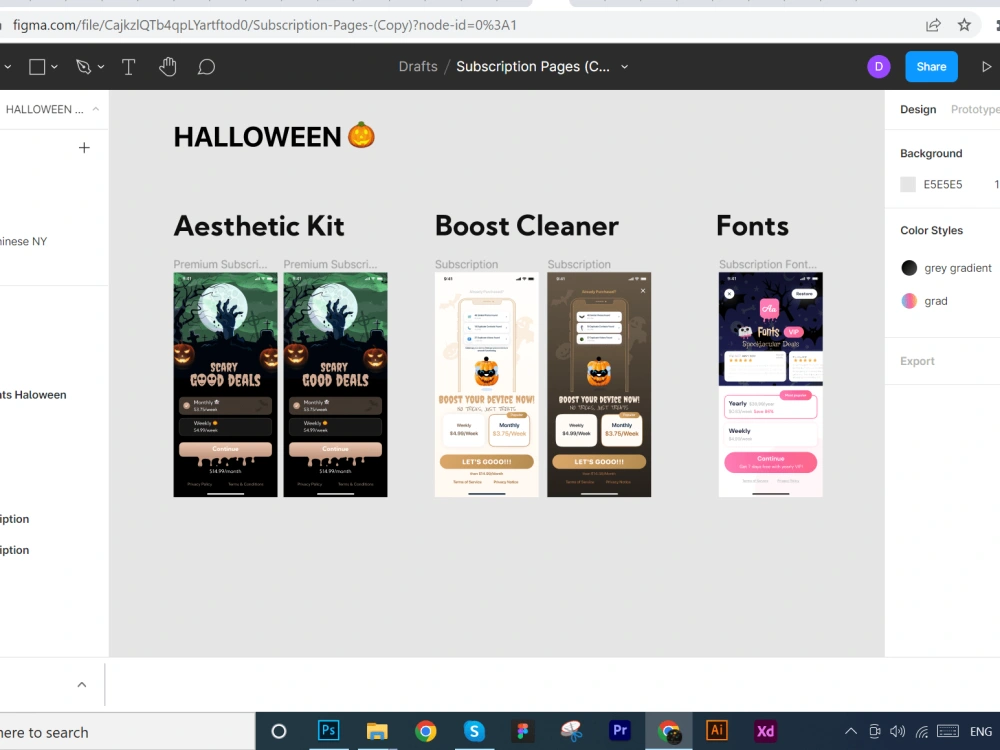Switch to the Prototype tab
This screenshot has height=750, width=1000.
pos(975,109)
